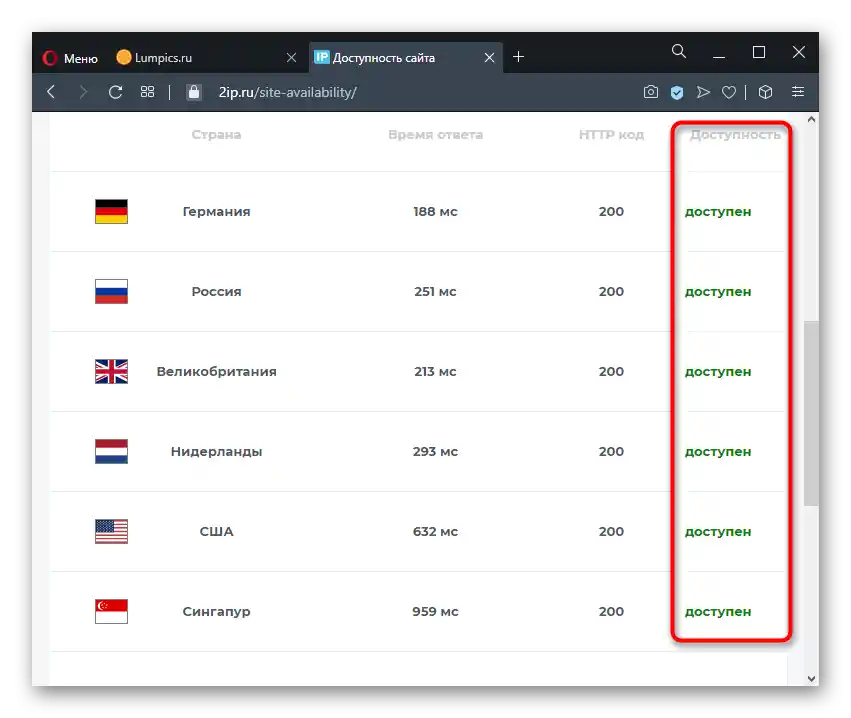Click the page scrollbar down arrow
The image size is (851, 718).
tap(811, 678)
